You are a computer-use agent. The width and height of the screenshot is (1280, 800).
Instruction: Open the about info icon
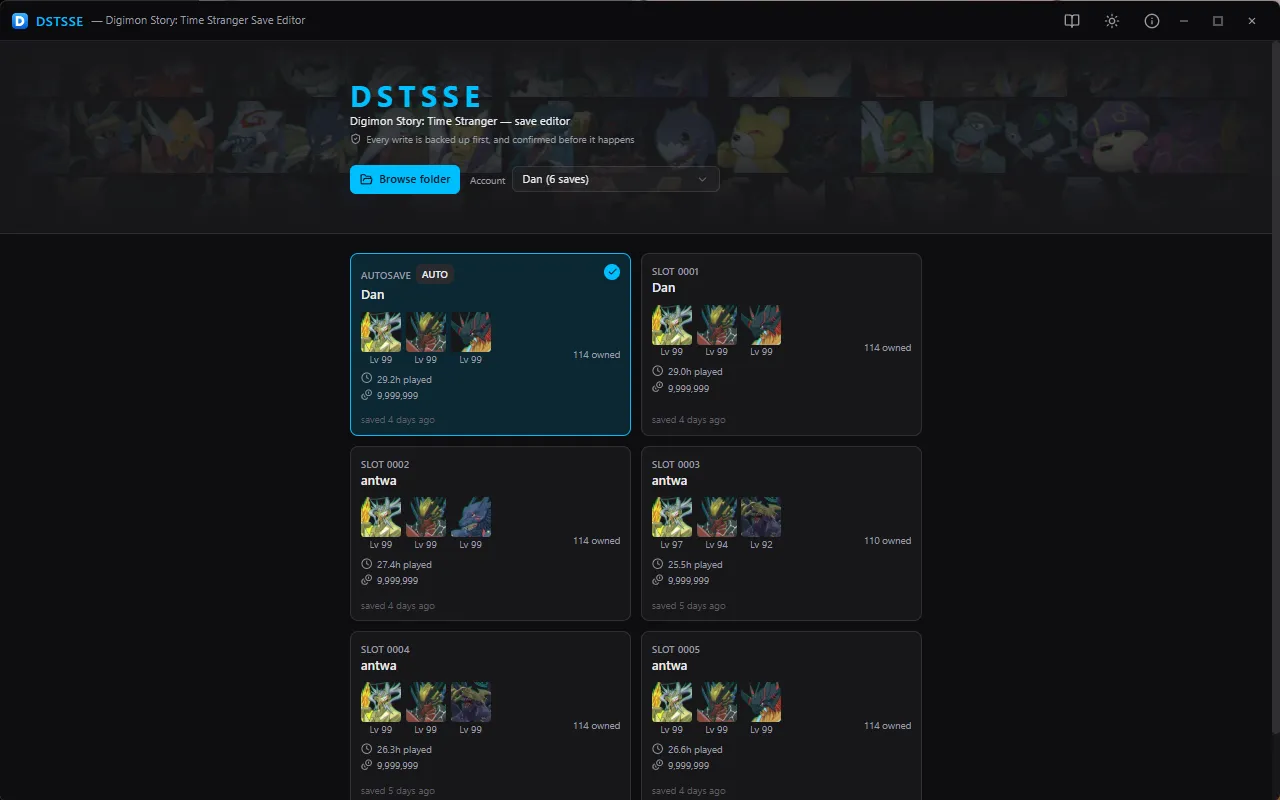pos(1152,21)
